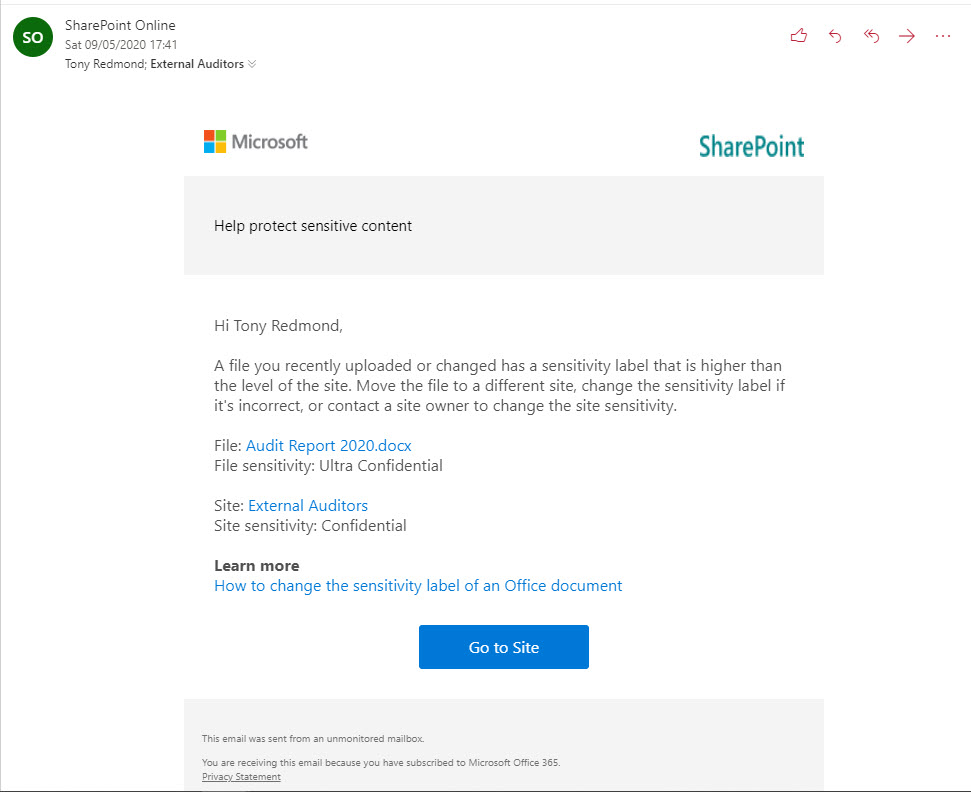Click the Tony Redmond recipient name
Viewport: 971px width, 792px height.
coord(105,64)
